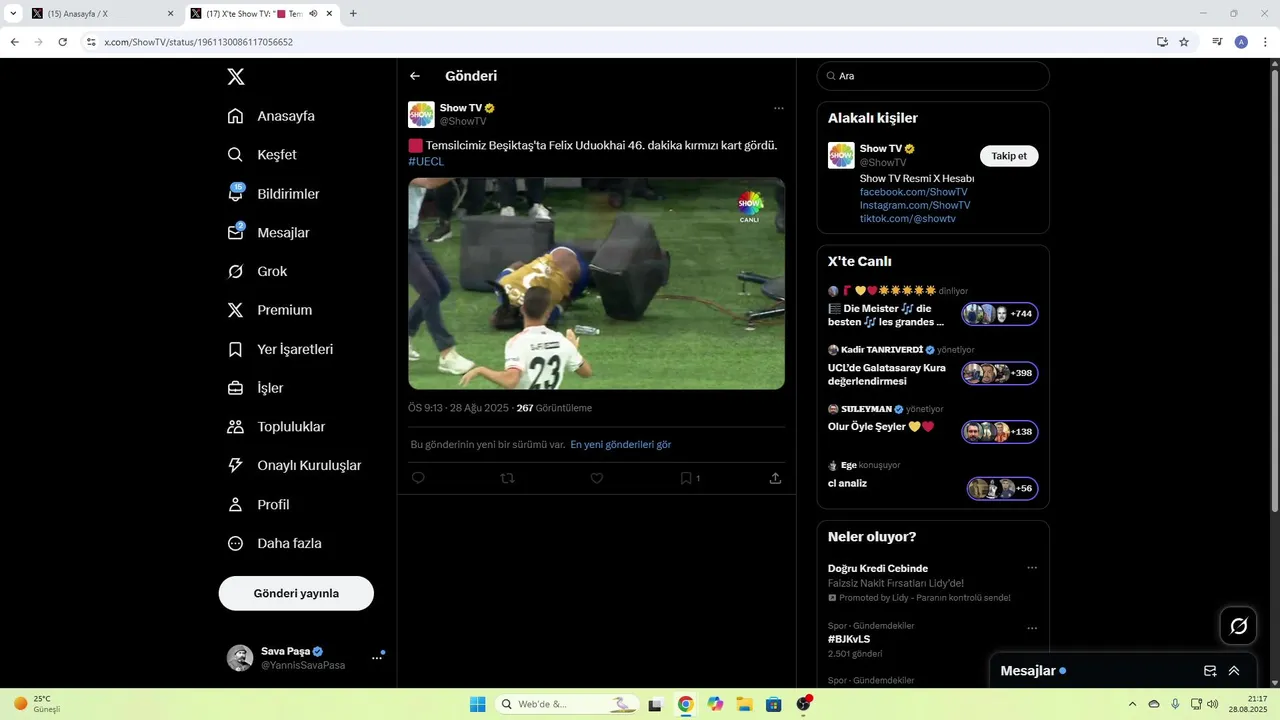This screenshot has height=720, width=1280.
Task: Open Chrome from taskbar
Action: (x=685, y=704)
